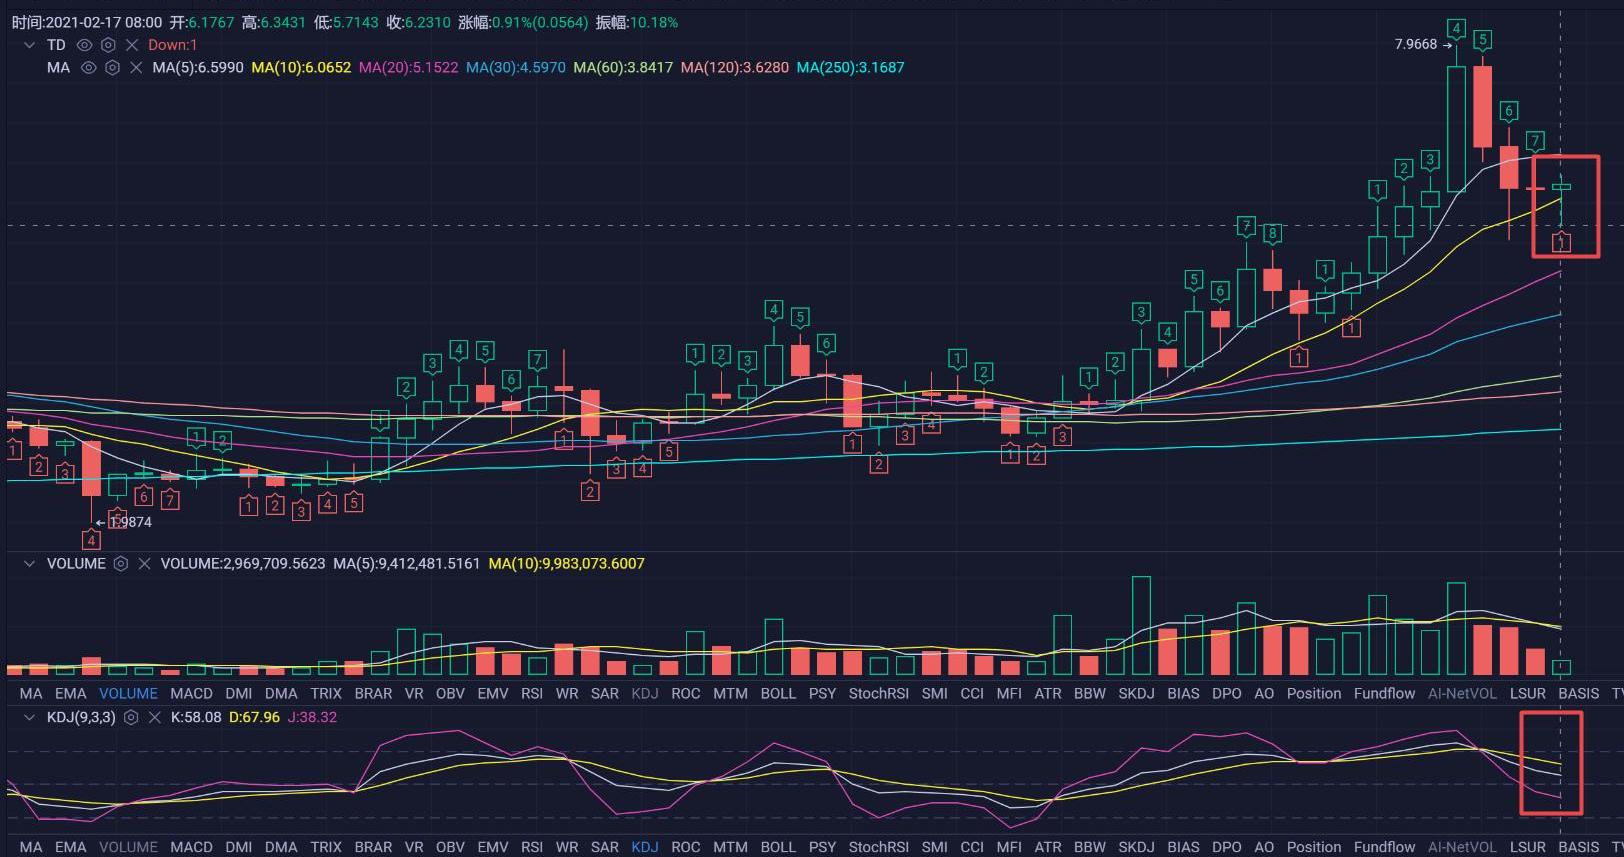Select BIAS in the KDJ-highlighted tab row
The width and height of the screenshot is (1624, 857).
click(x=1183, y=847)
